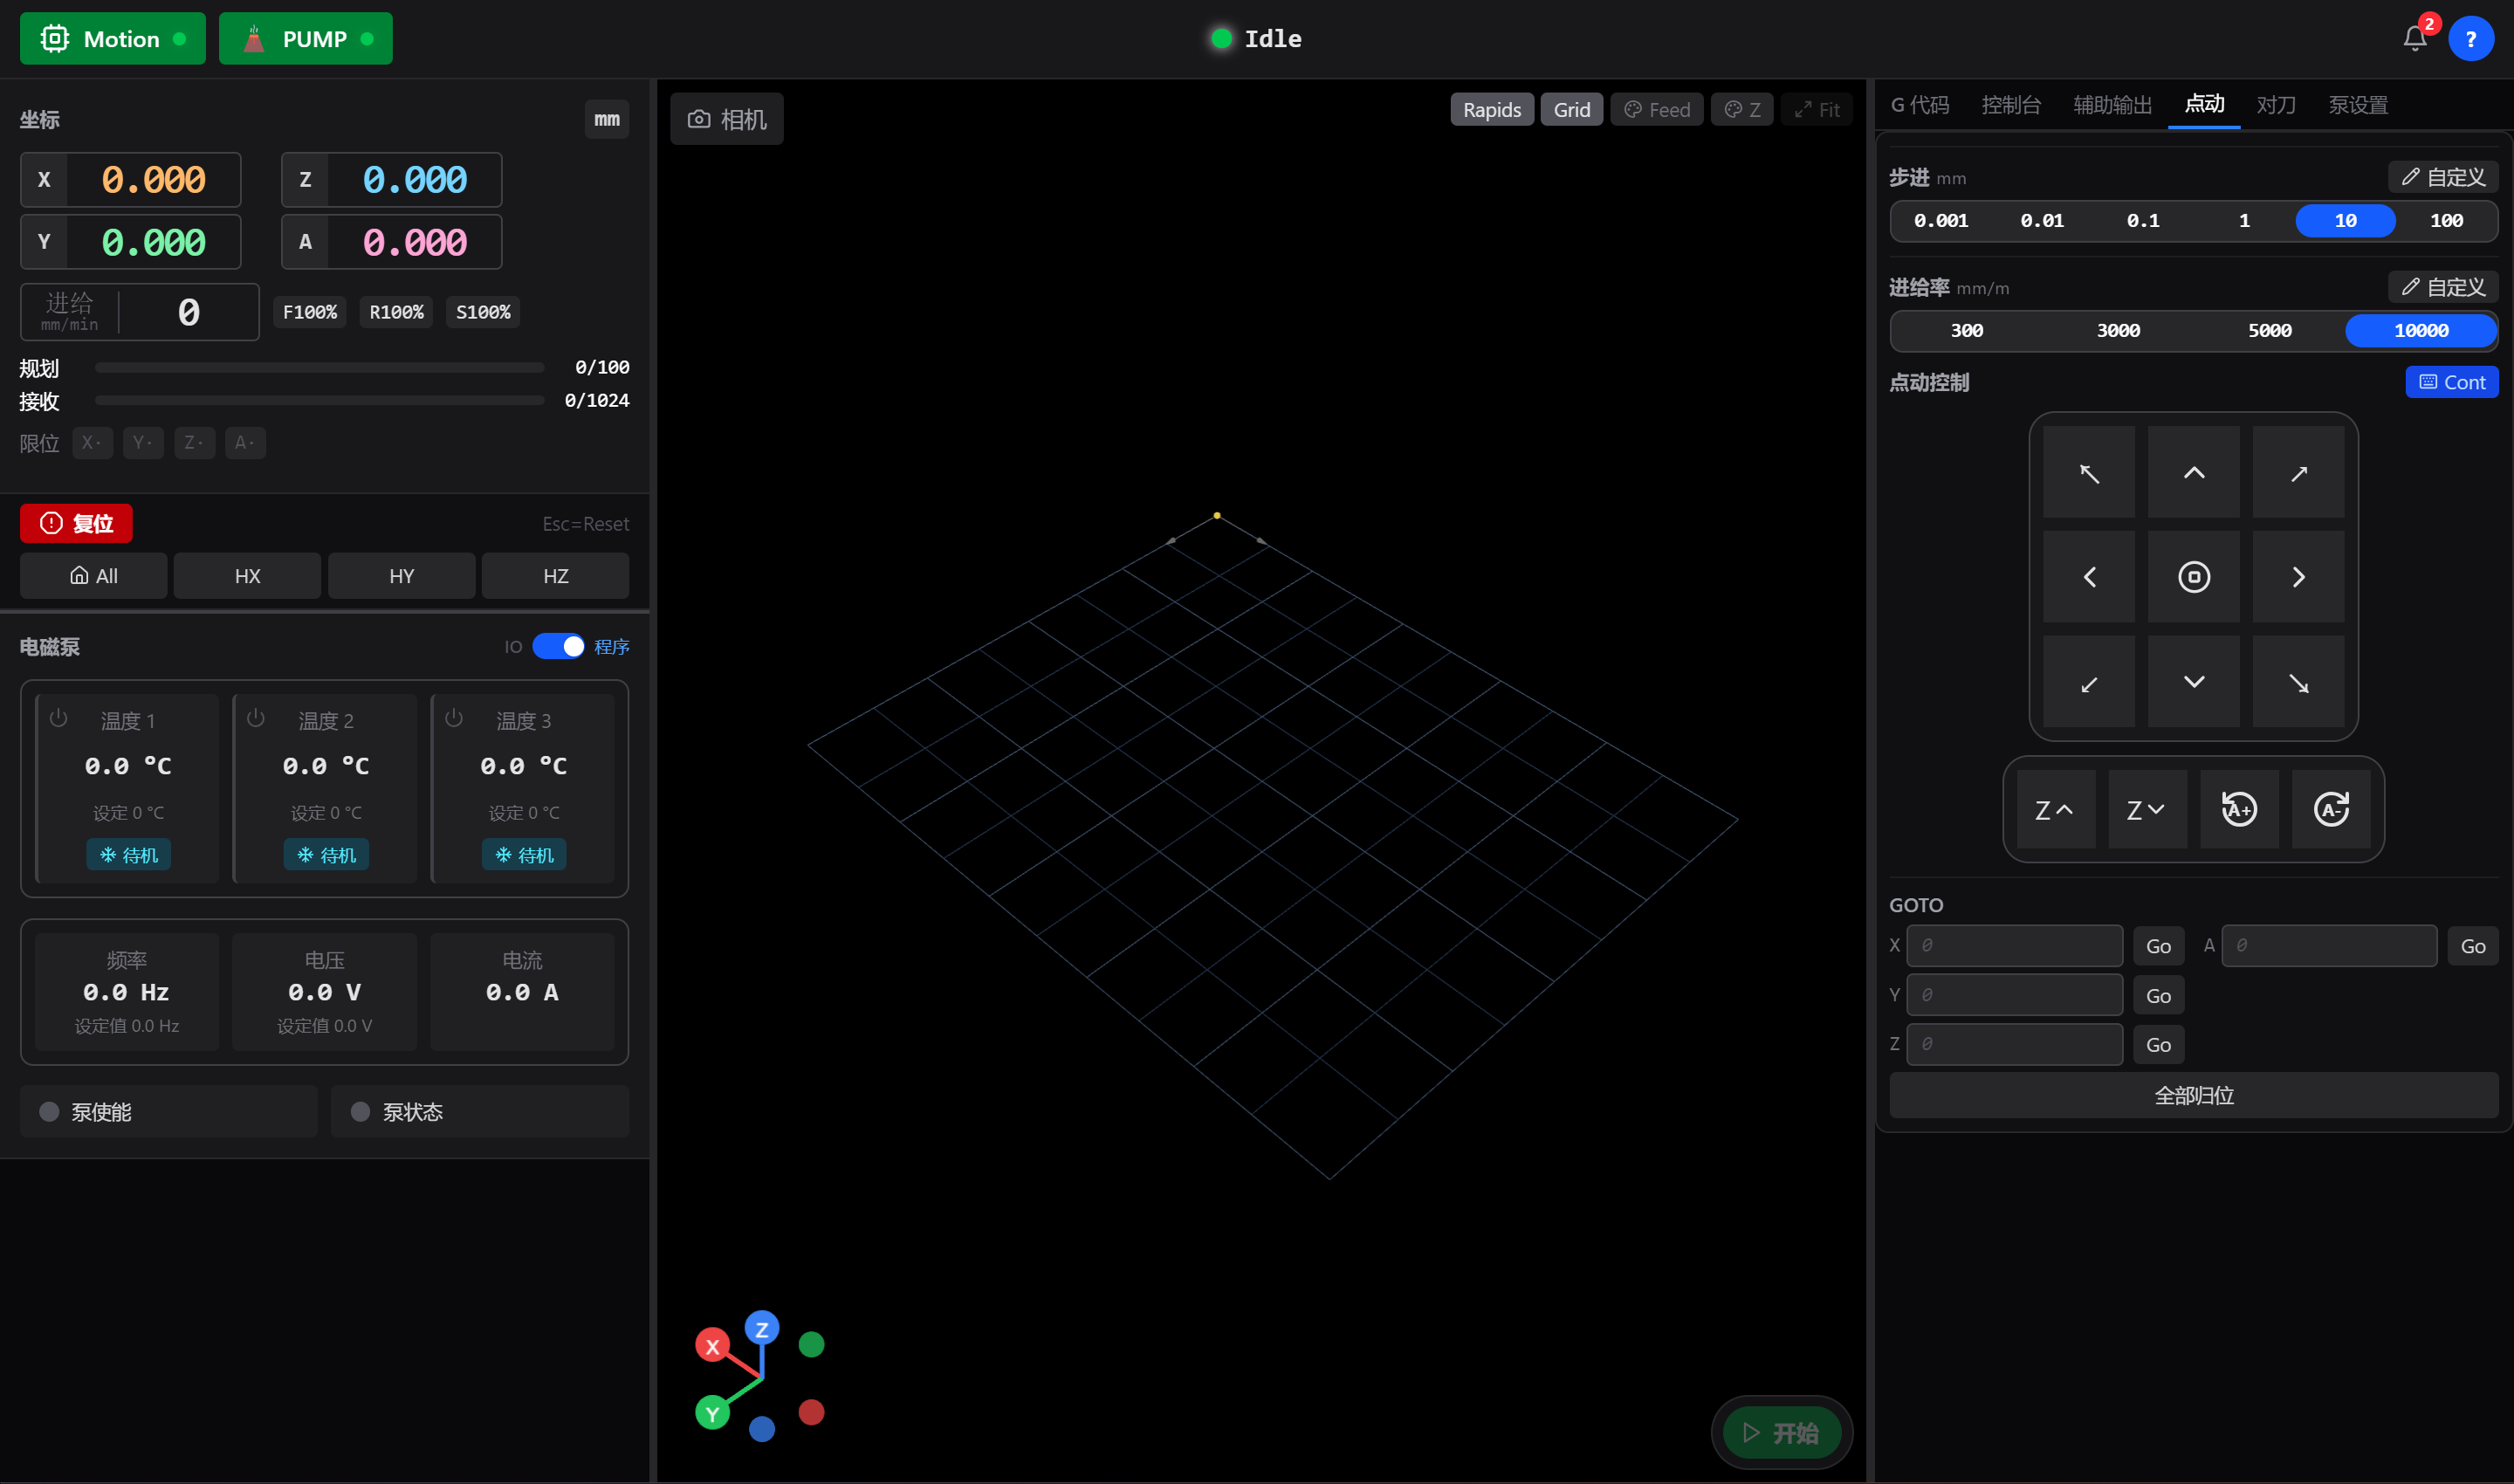Click the 开始 start button
Image resolution: width=2514 pixels, height=1484 pixels.
pos(1782,1434)
